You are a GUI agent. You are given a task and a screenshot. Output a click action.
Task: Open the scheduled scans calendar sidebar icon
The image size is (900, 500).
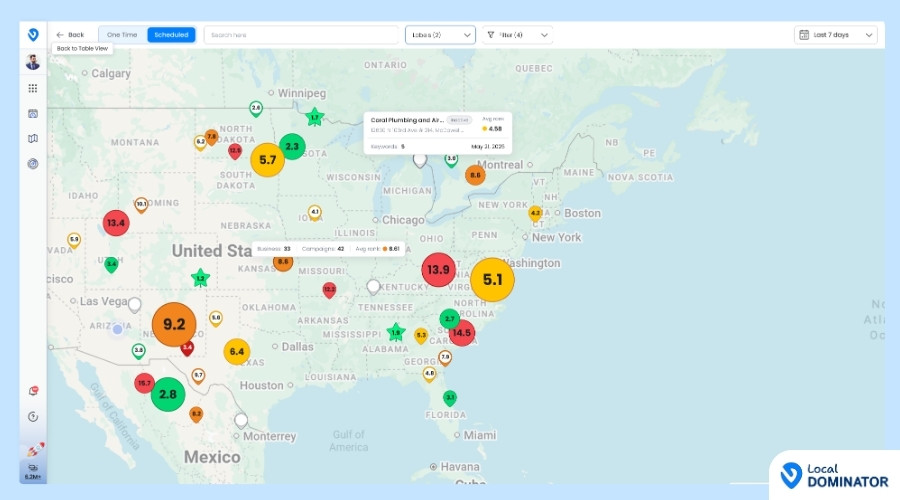(33, 114)
